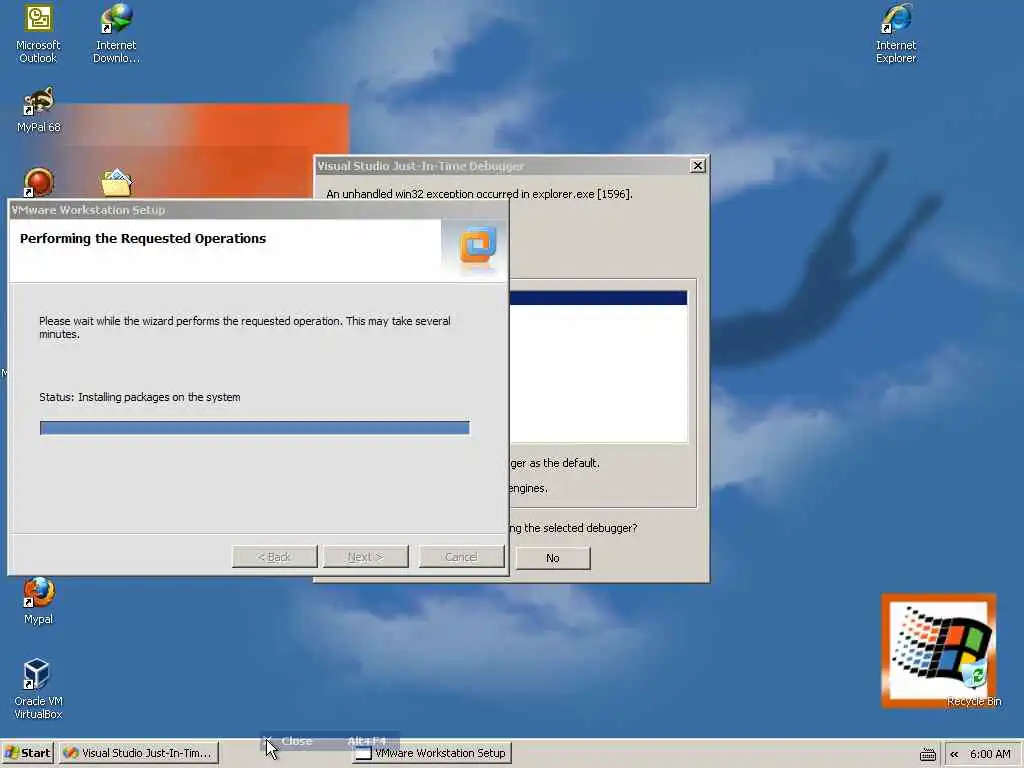Click the Cancel button in VMware Setup
The width and height of the screenshot is (1024, 768).
click(x=461, y=557)
